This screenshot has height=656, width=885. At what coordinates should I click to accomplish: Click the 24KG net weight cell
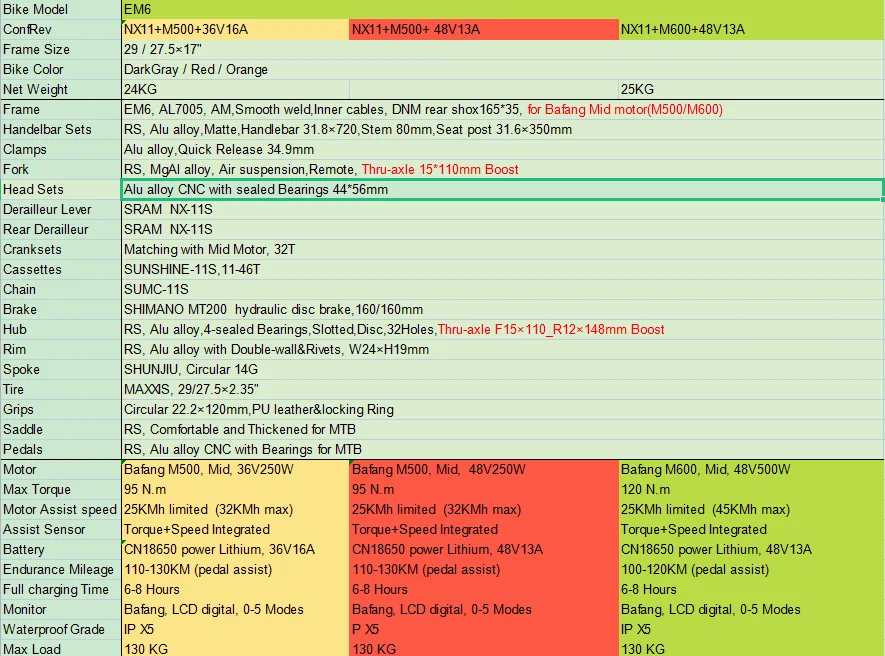pos(235,89)
